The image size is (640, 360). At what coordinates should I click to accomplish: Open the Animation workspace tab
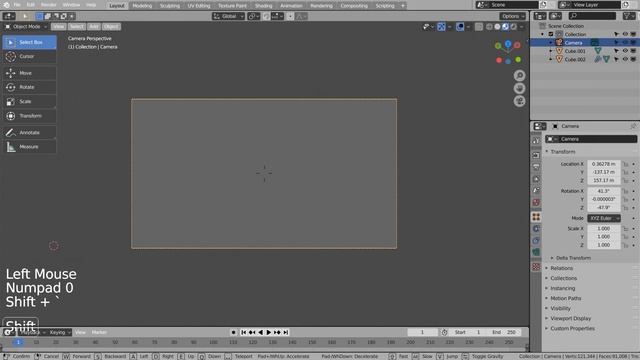coord(291,6)
